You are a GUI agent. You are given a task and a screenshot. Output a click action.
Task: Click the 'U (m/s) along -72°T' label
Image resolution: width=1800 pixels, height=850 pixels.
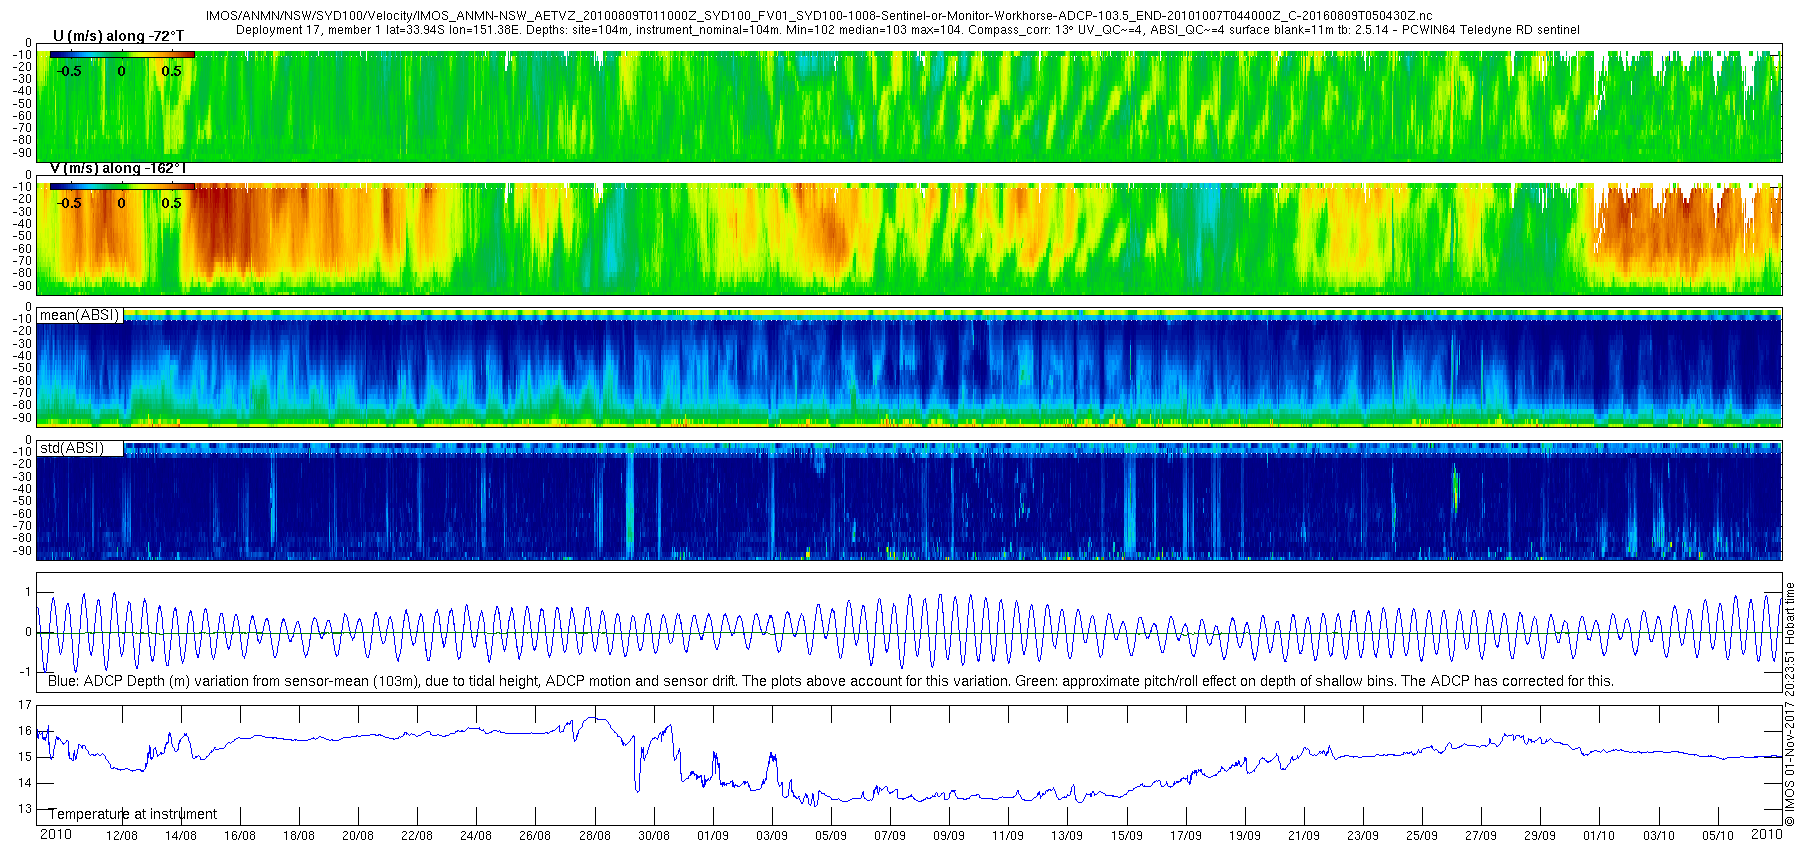(x=118, y=36)
